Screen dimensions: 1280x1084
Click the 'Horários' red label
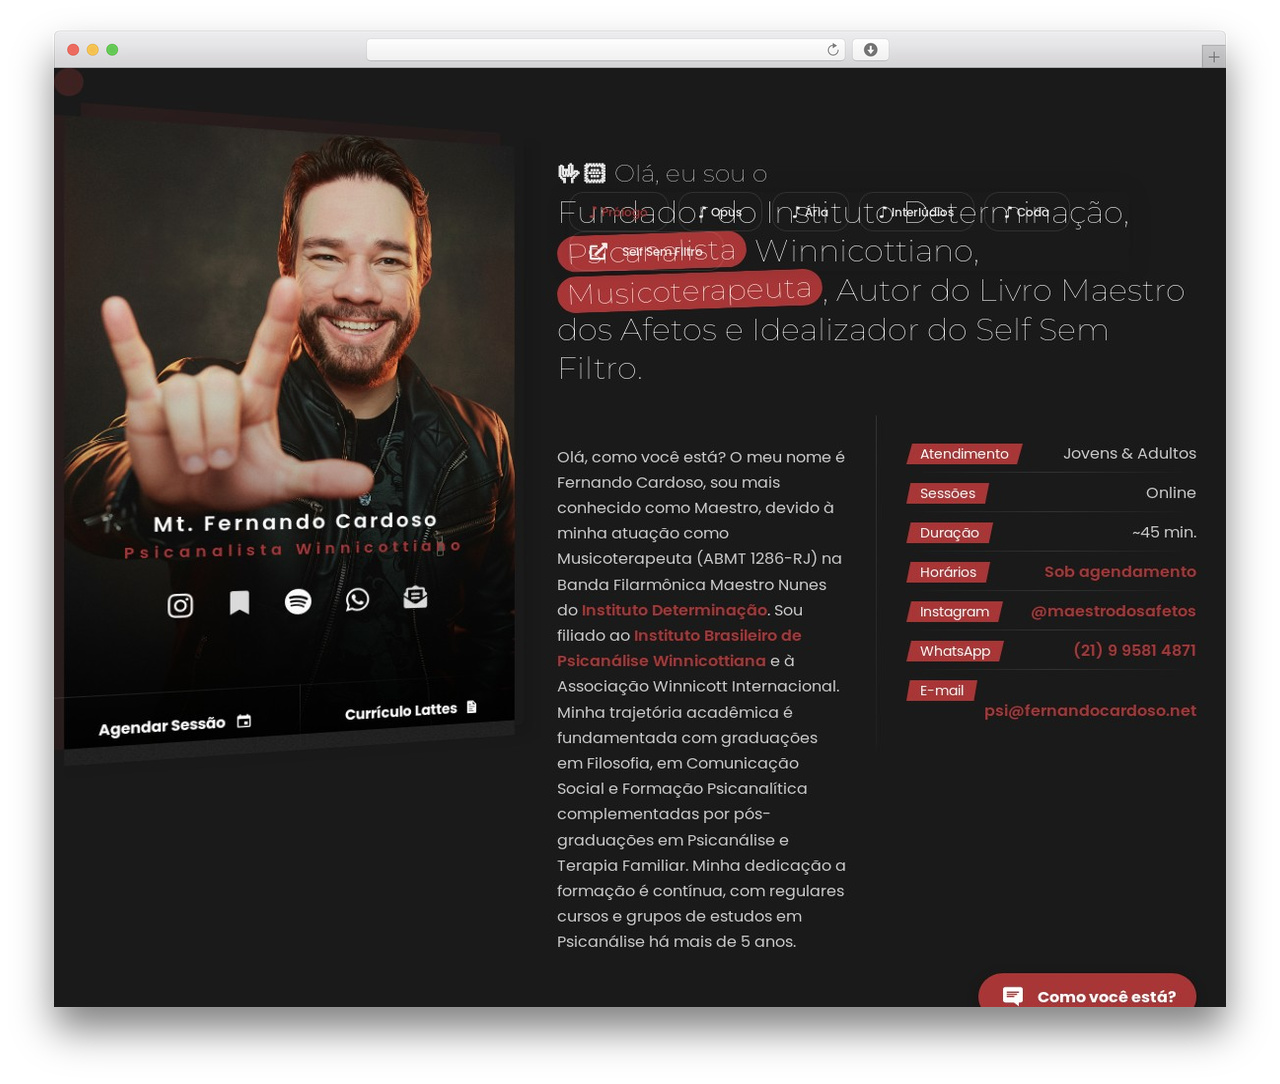tap(948, 572)
